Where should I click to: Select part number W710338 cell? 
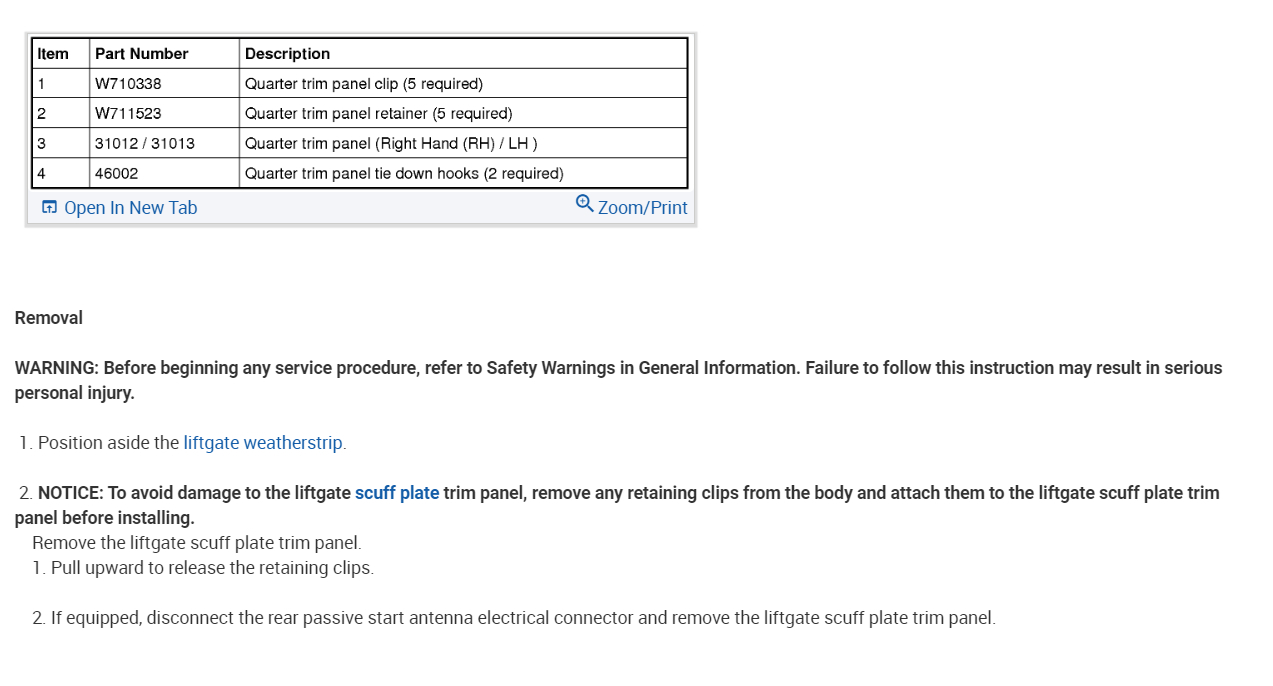point(128,84)
